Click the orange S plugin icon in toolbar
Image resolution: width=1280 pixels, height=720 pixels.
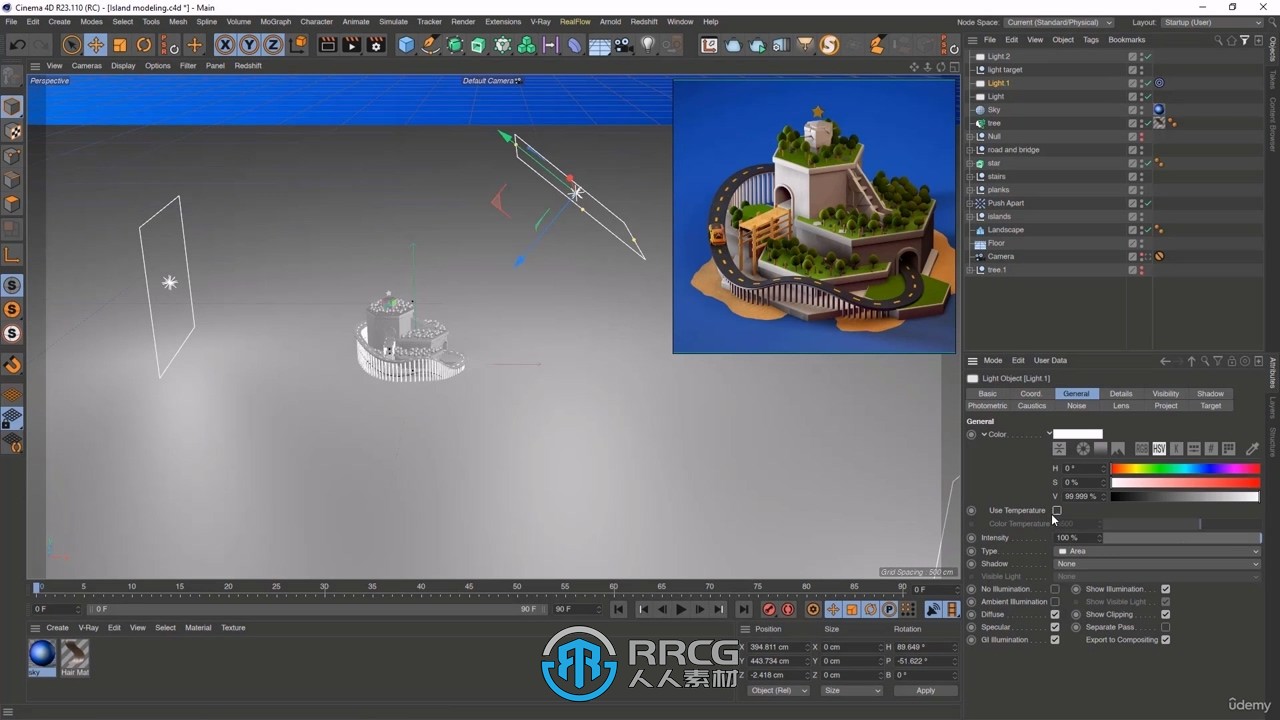coord(829,44)
